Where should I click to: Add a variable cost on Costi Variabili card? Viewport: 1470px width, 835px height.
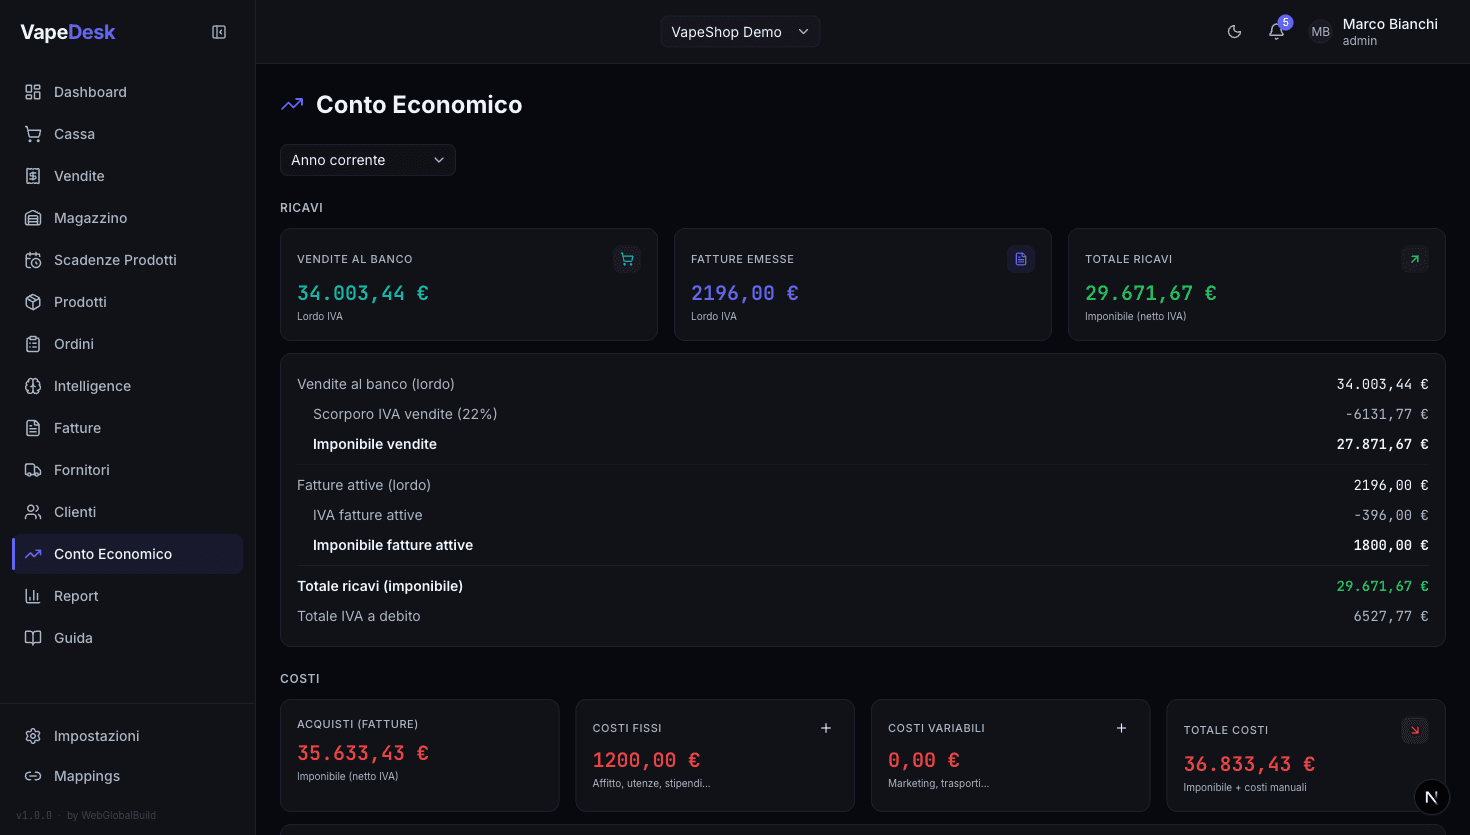pyautogui.click(x=1121, y=728)
